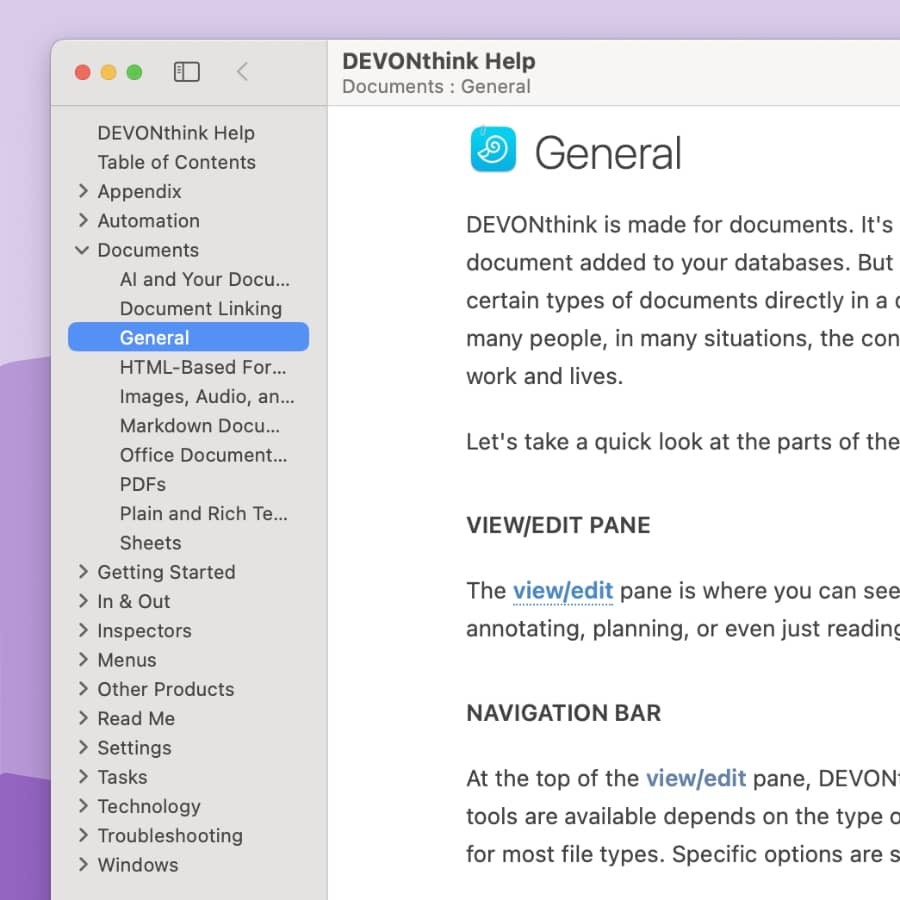Select General in the sidebar
Viewport: 900px width, 900px height.
coord(188,337)
